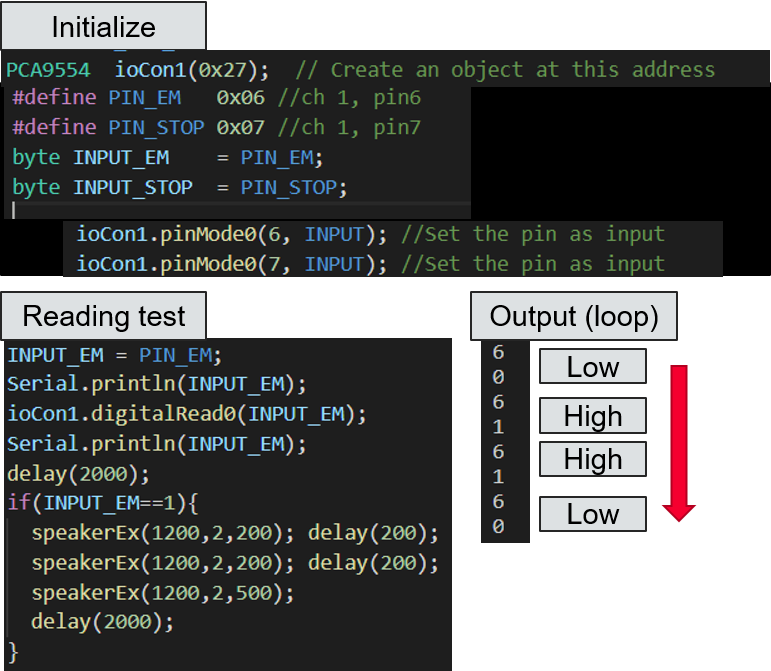The height and width of the screenshot is (671, 771).
Task: Click the 'delay(2000);' line inside if block
Action: (x=102, y=622)
